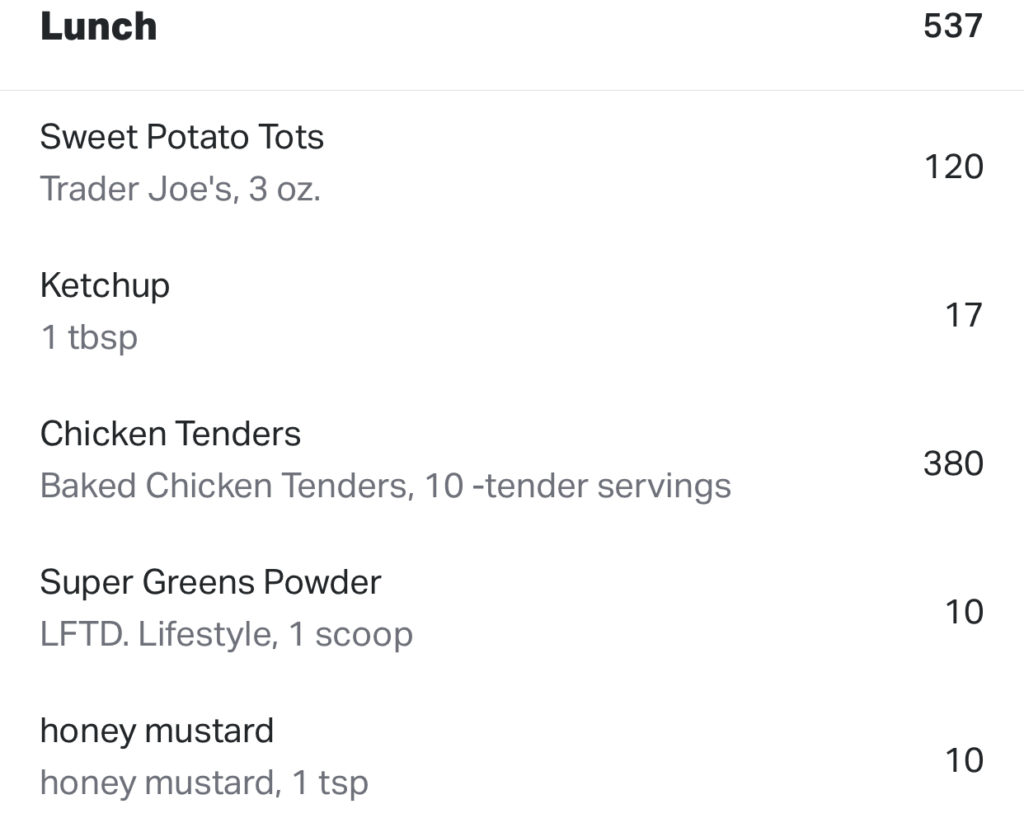Tap Trader Joe's, 3 oz. serving detail

pyautogui.click(x=180, y=189)
